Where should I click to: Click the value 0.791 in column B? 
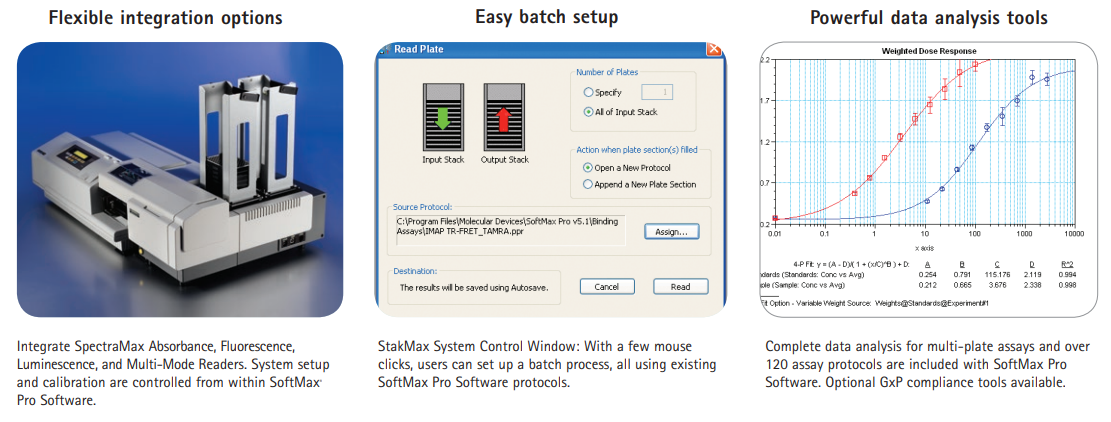(962, 273)
